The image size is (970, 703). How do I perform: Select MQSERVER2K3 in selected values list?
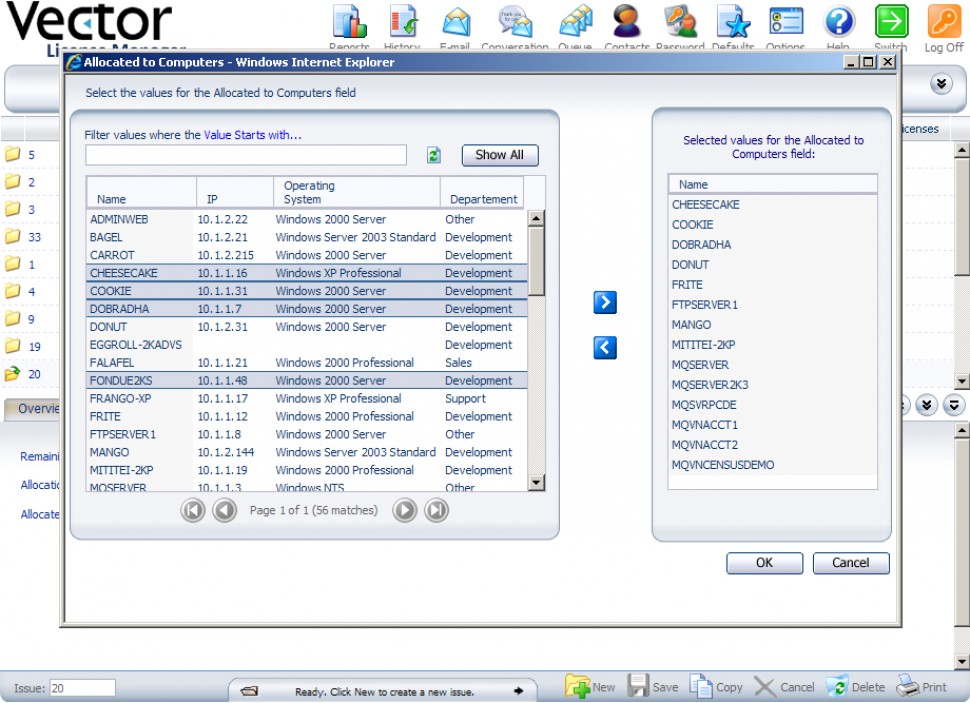point(772,385)
